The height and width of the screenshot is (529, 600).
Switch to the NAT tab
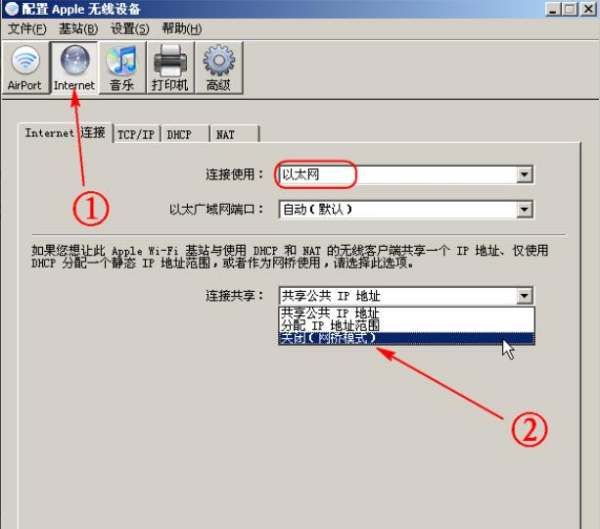234,134
